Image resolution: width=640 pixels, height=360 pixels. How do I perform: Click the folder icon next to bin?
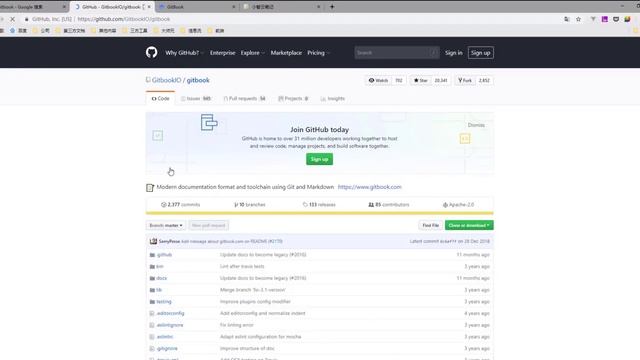(152, 267)
